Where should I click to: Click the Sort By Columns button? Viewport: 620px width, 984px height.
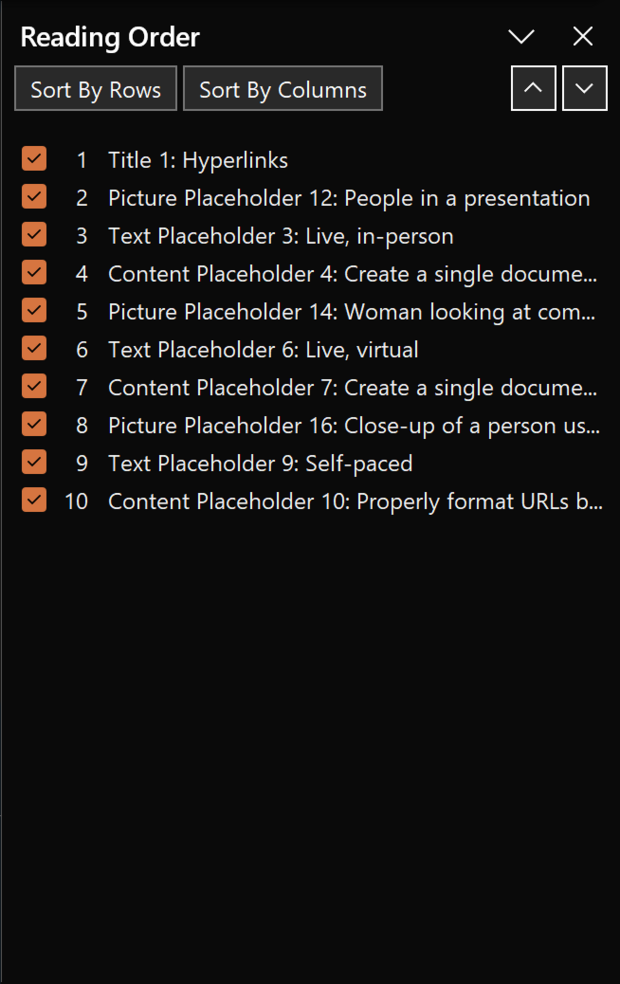coord(282,89)
